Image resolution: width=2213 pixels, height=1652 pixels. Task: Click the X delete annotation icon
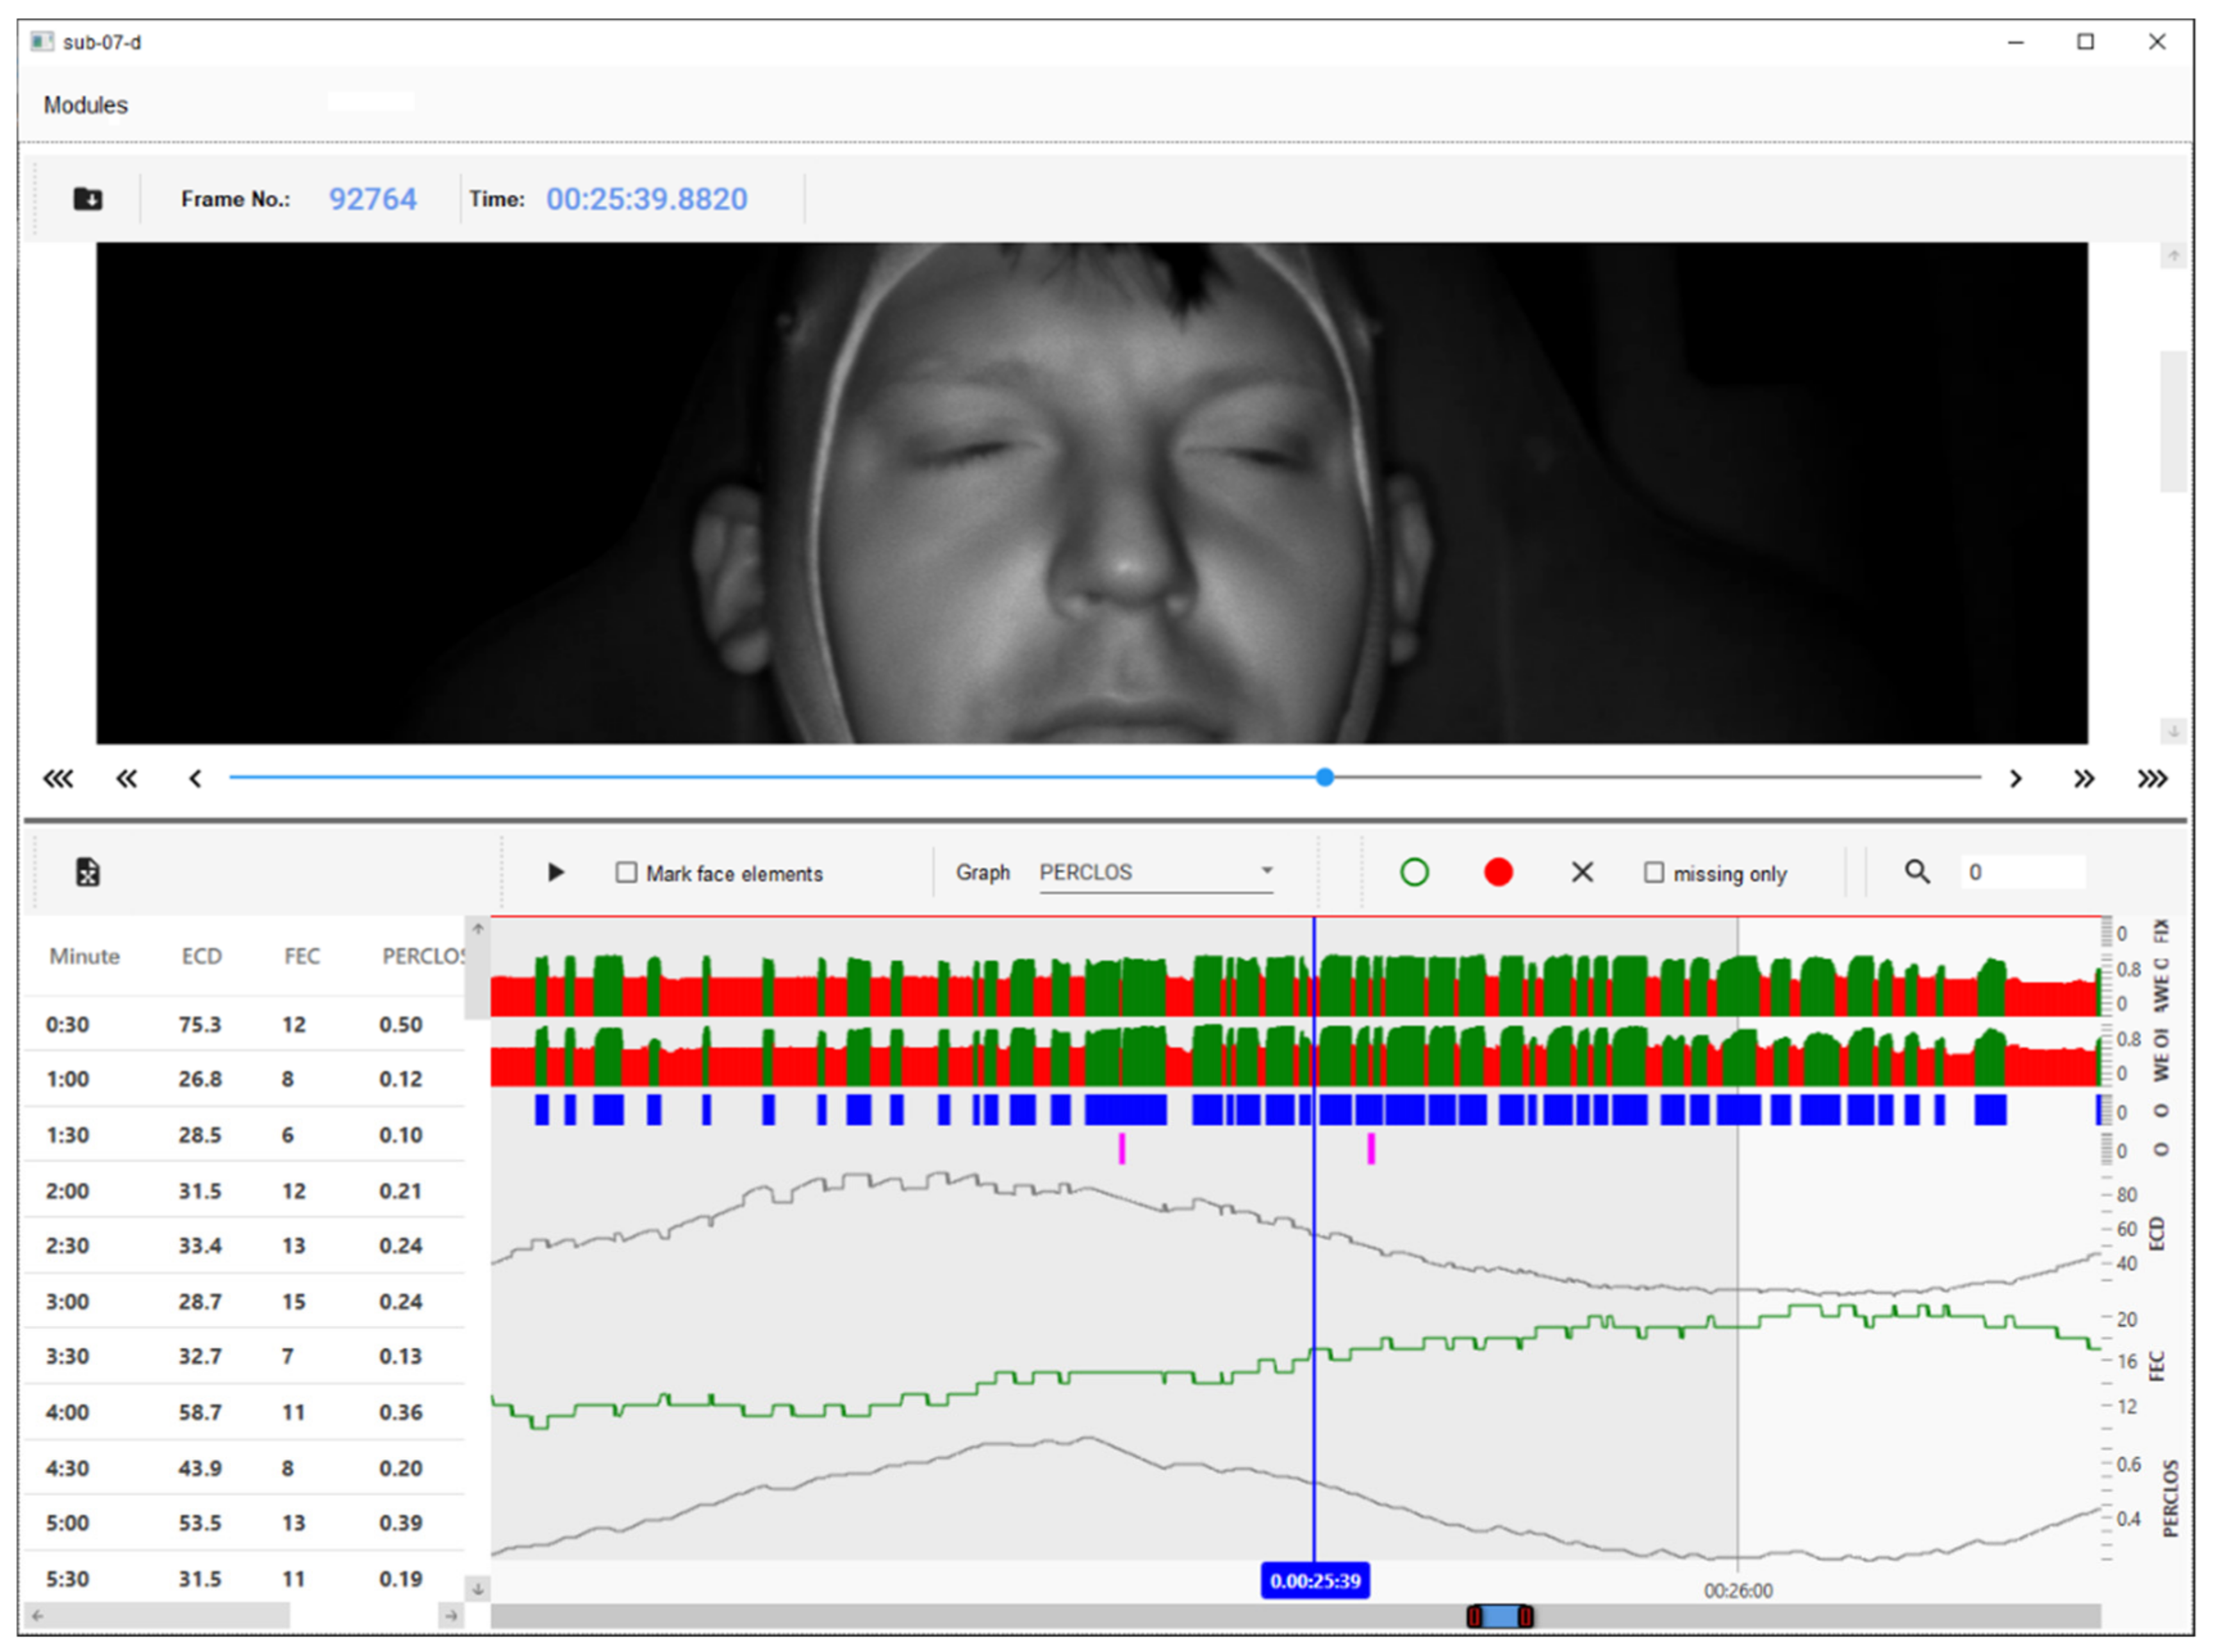click(1582, 872)
